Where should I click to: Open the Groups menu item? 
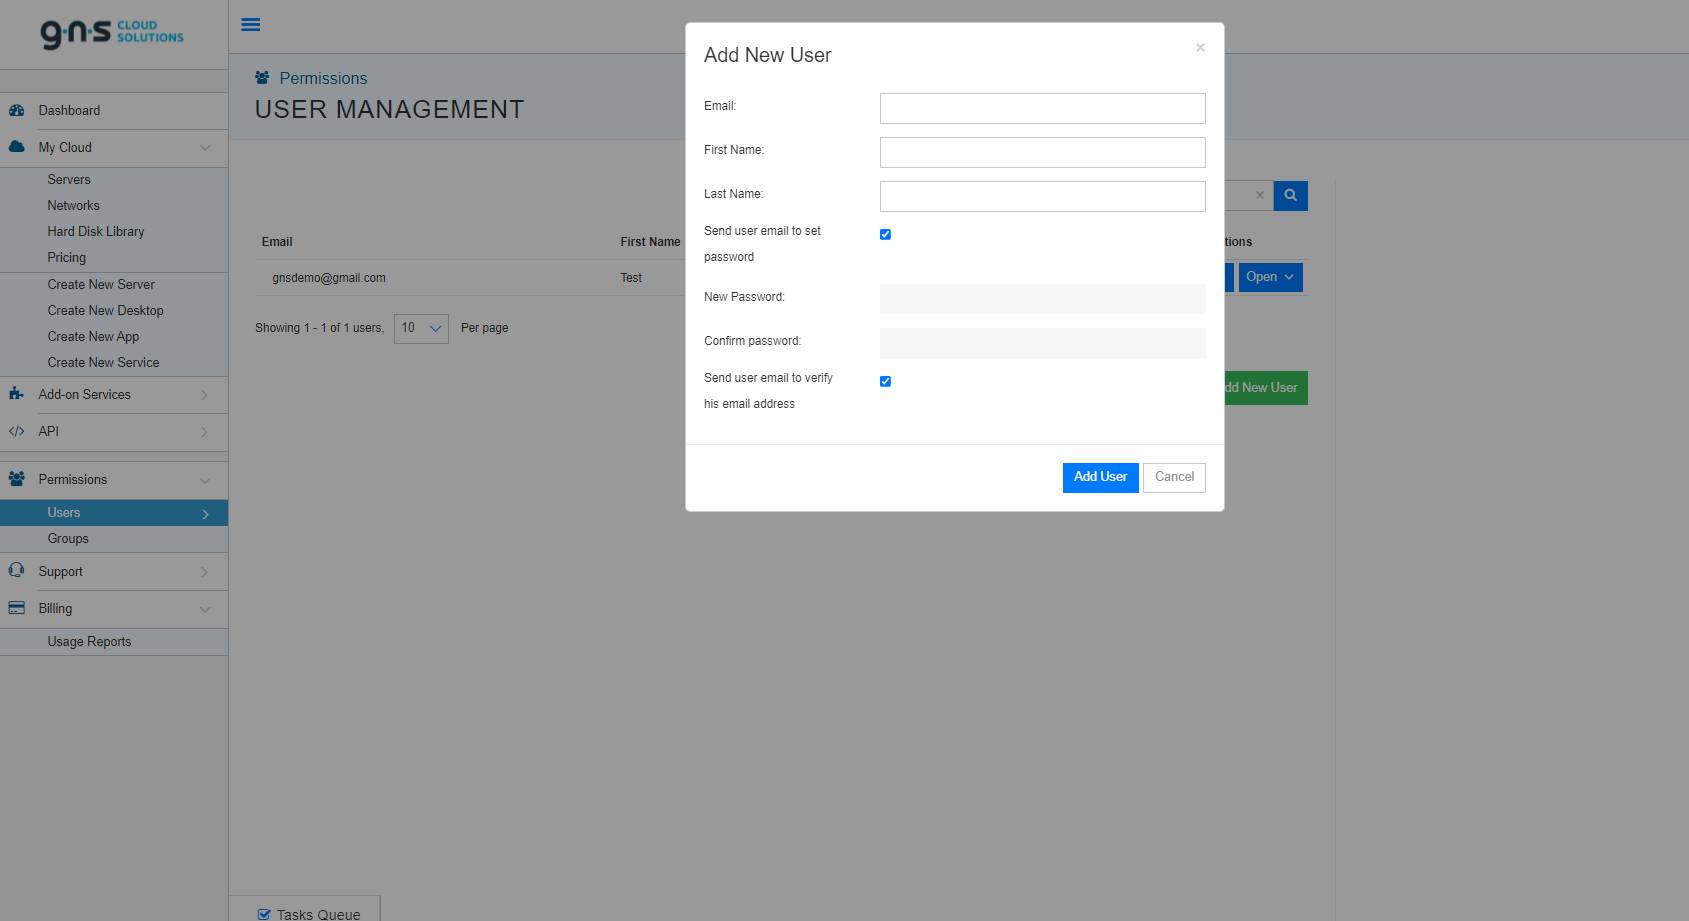click(68, 539)
